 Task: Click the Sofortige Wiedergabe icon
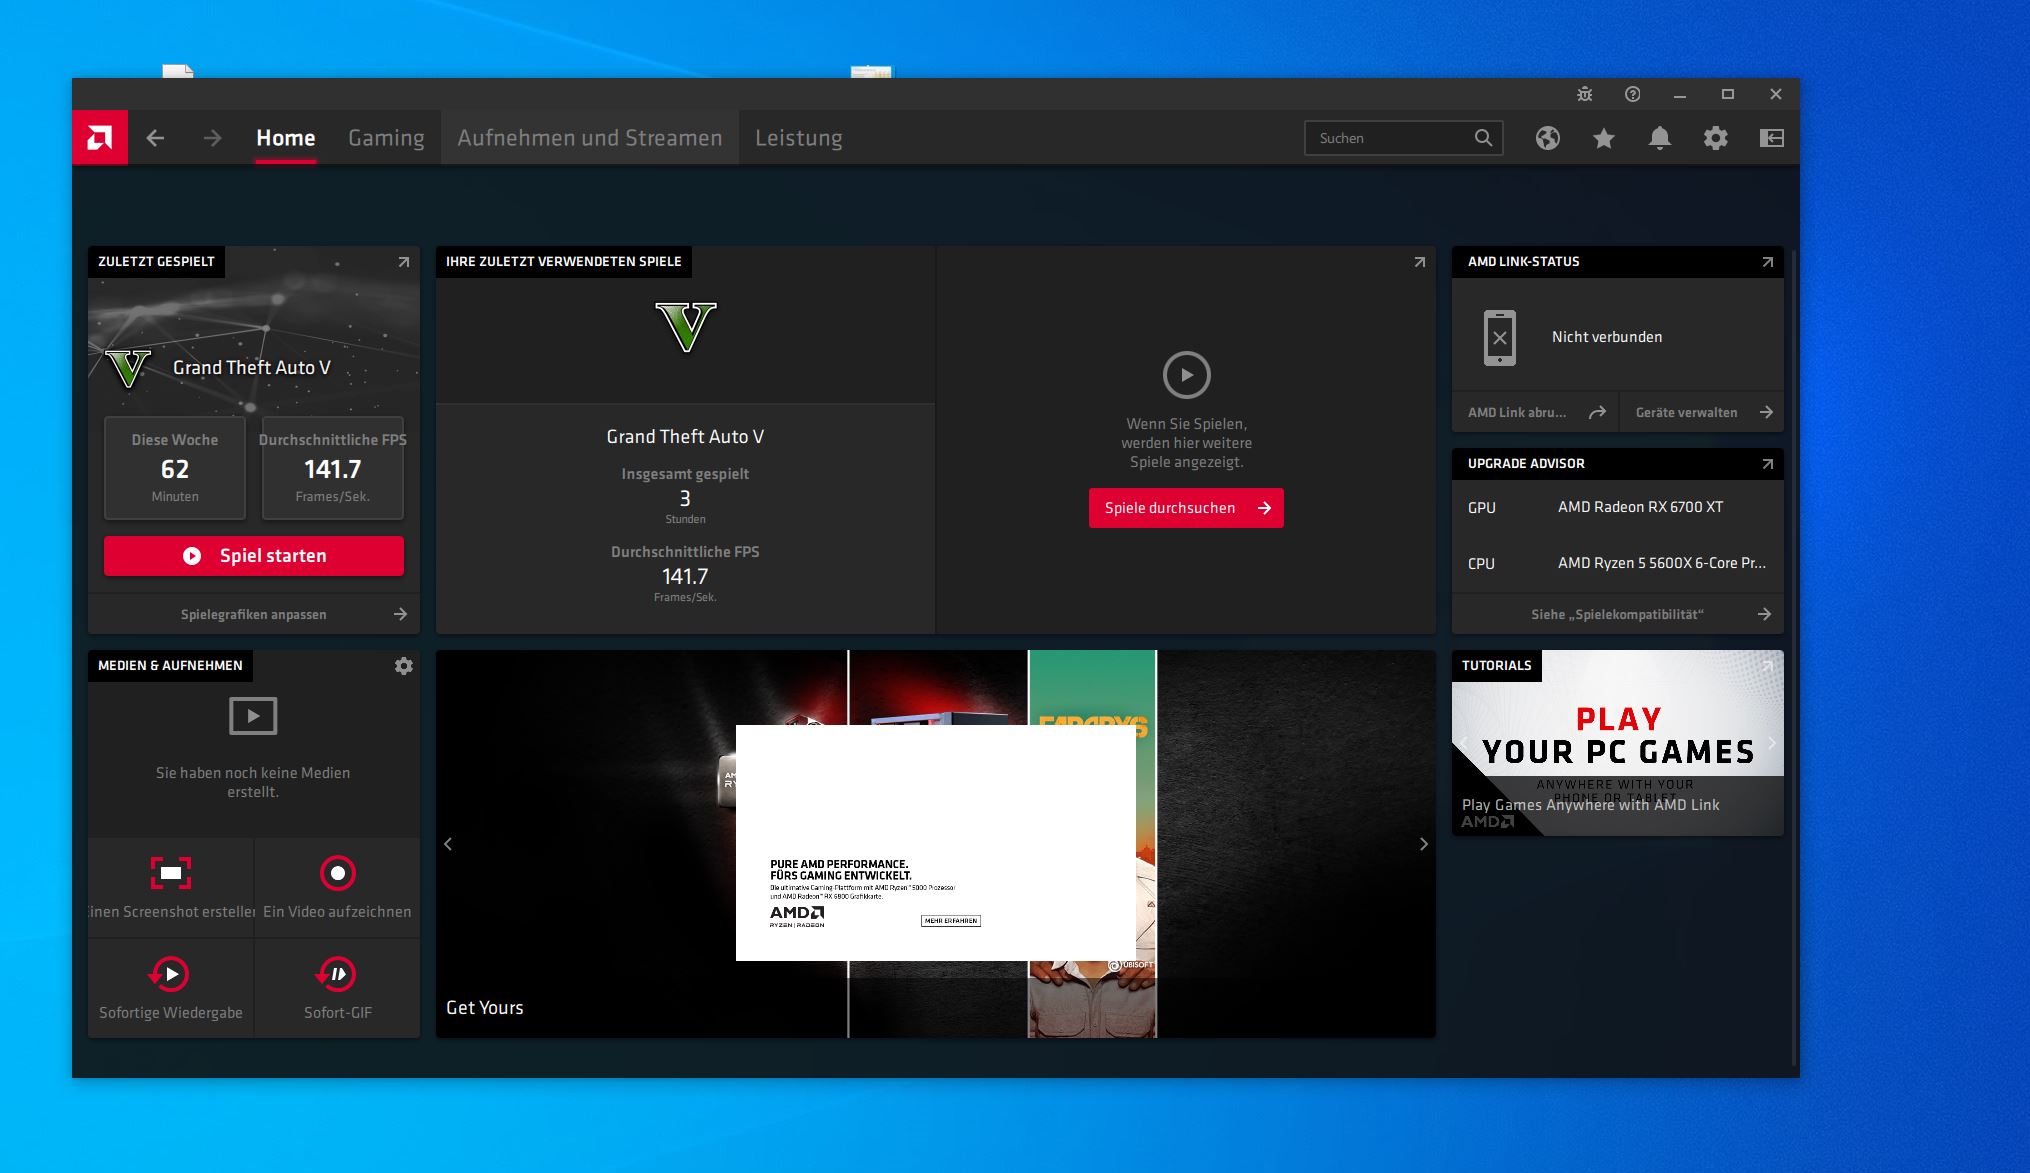coord(170,974)
